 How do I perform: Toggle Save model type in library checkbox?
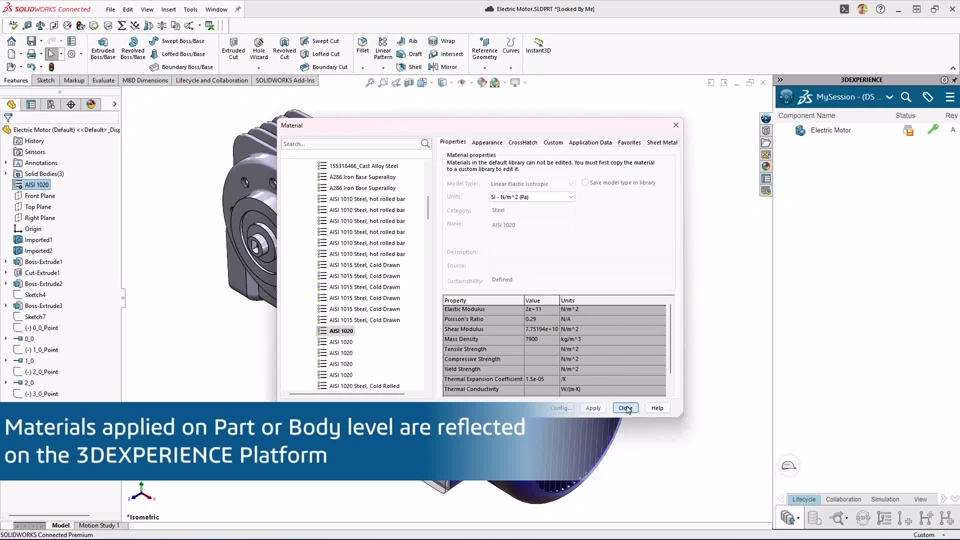click(x=585, y=182)
